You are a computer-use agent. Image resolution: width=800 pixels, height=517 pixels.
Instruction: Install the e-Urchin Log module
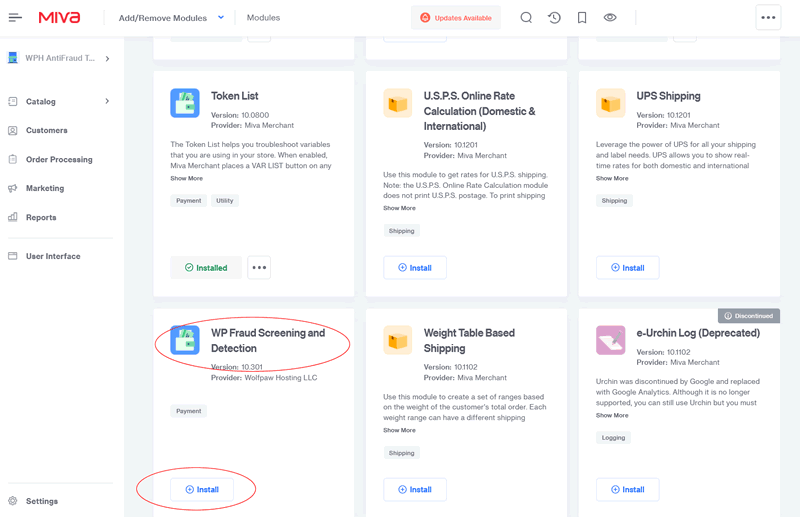tap(628, 489)
